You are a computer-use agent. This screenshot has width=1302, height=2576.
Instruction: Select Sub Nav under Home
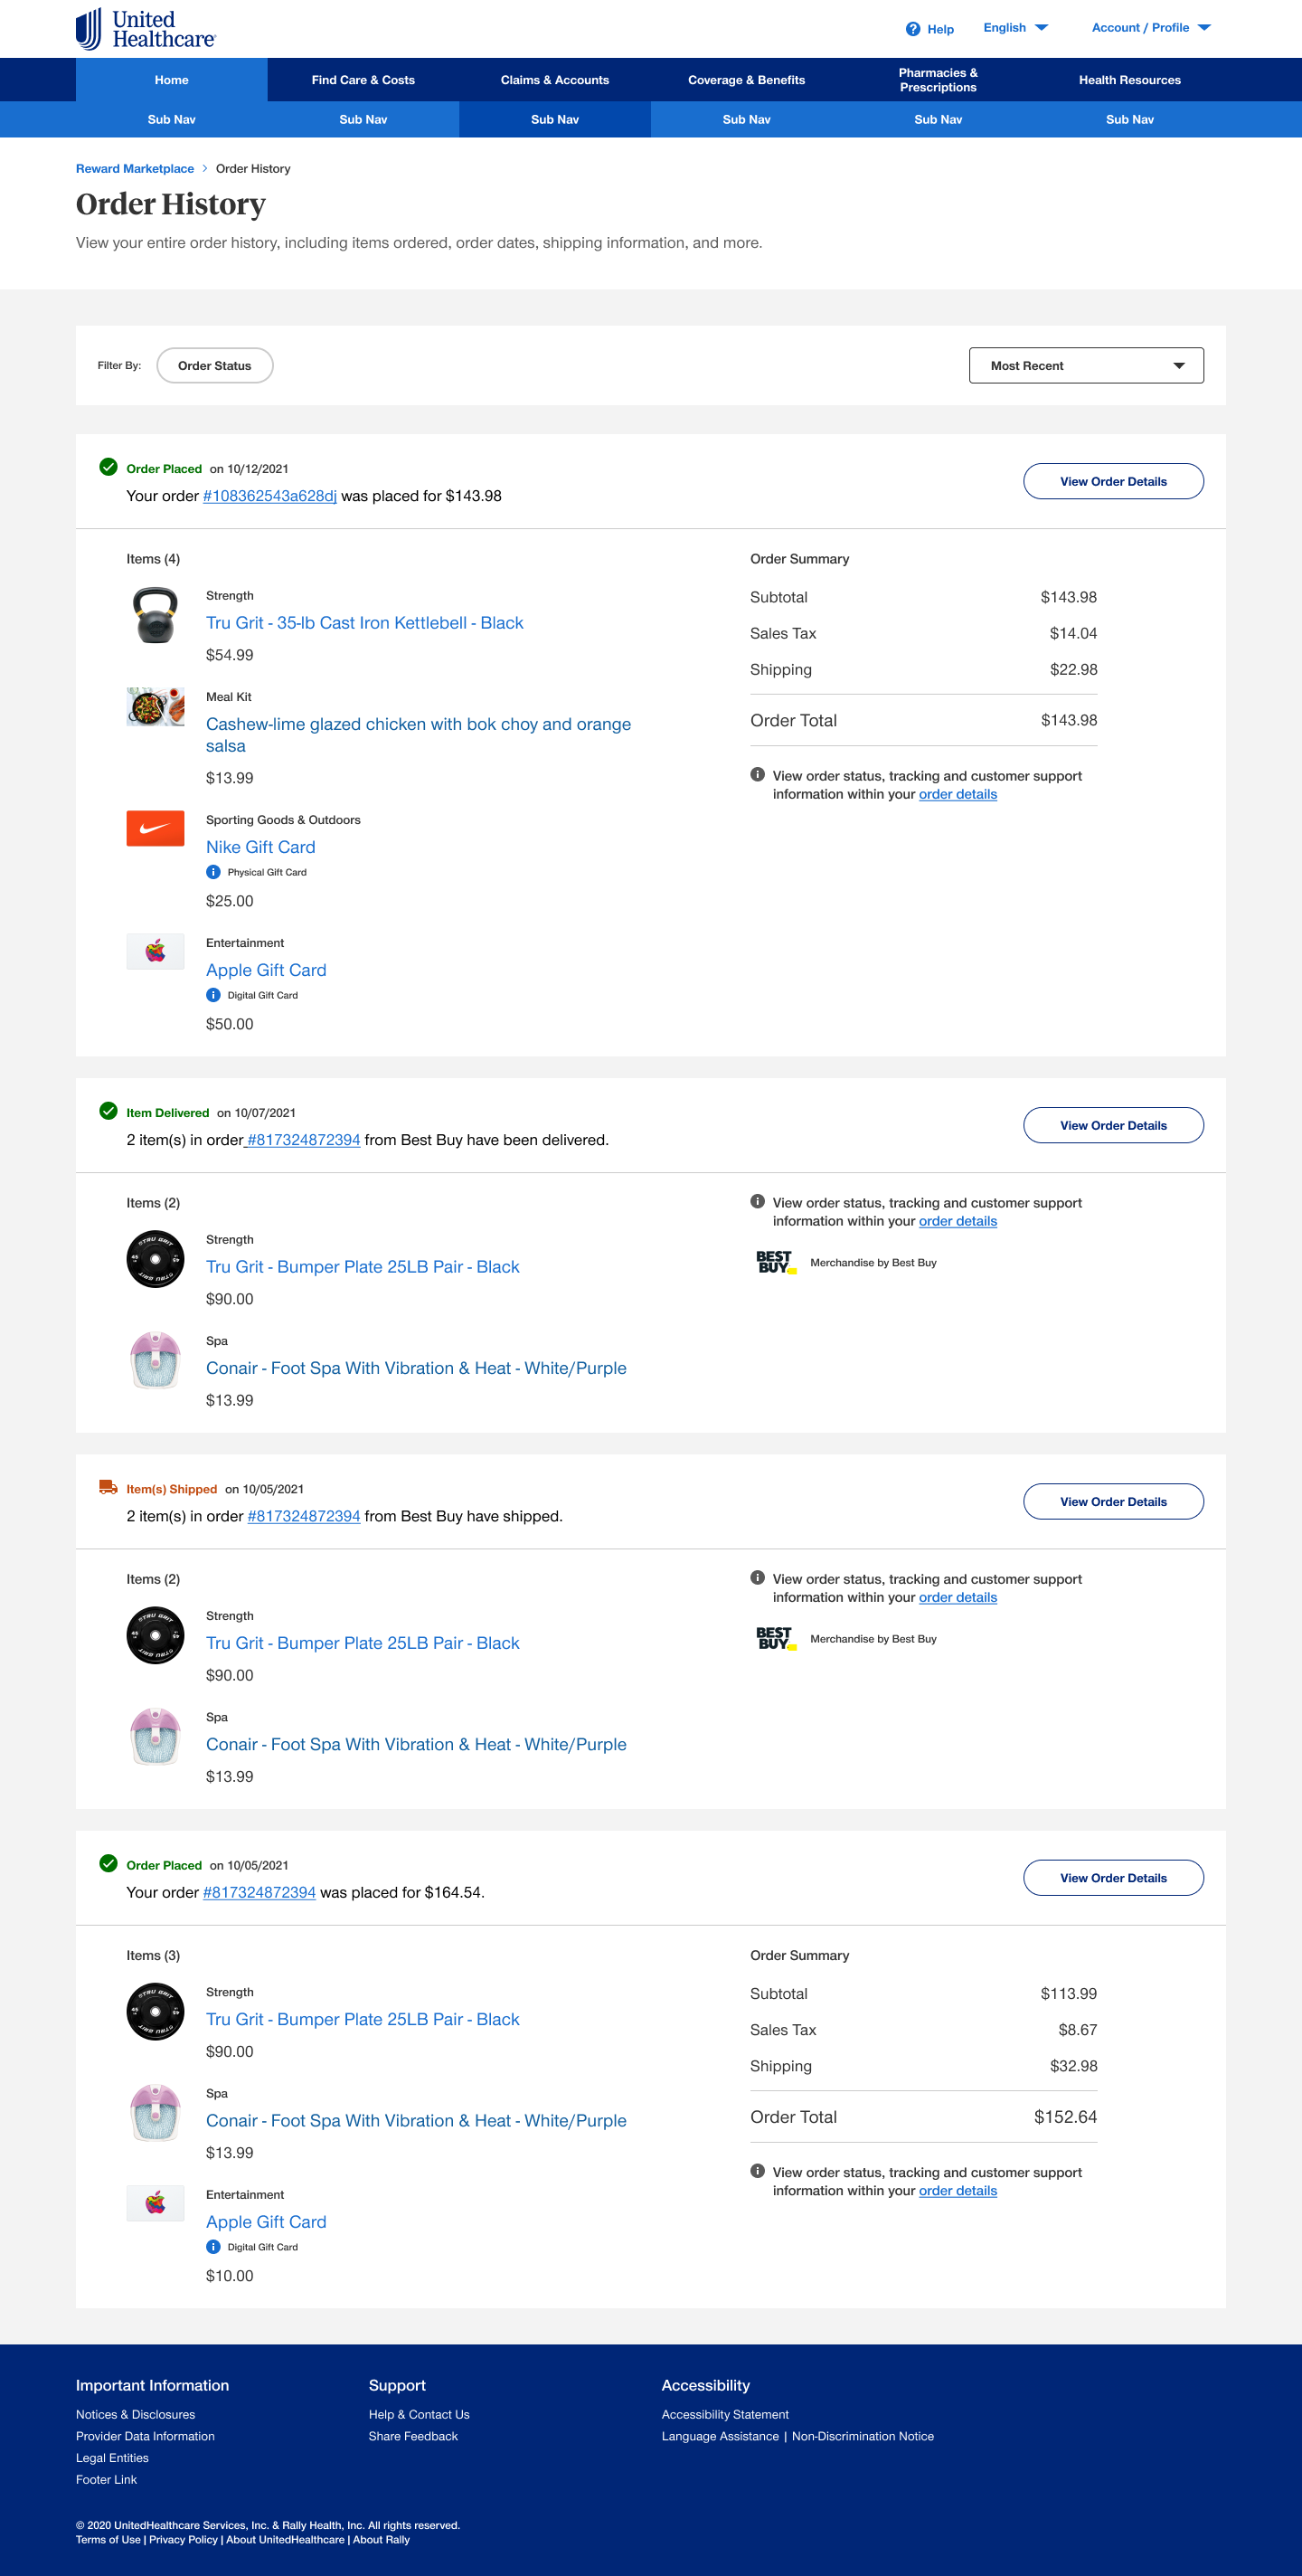pyautogui.click(x=172, y=119)
